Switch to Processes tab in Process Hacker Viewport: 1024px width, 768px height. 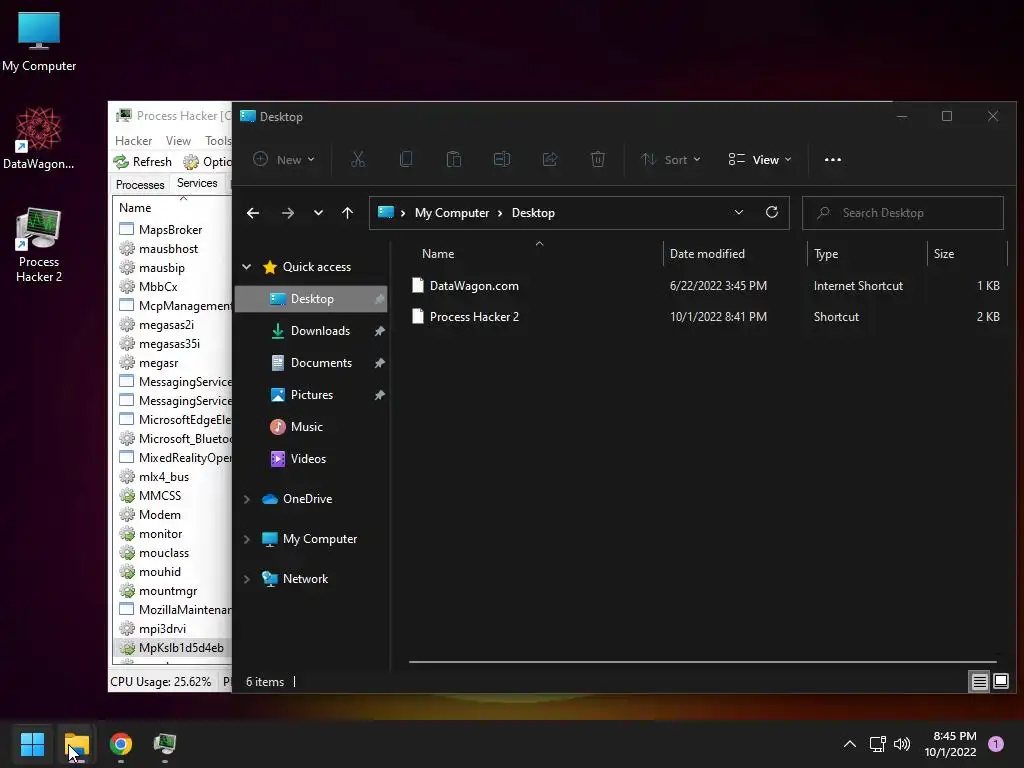click(x=140, y=184)
